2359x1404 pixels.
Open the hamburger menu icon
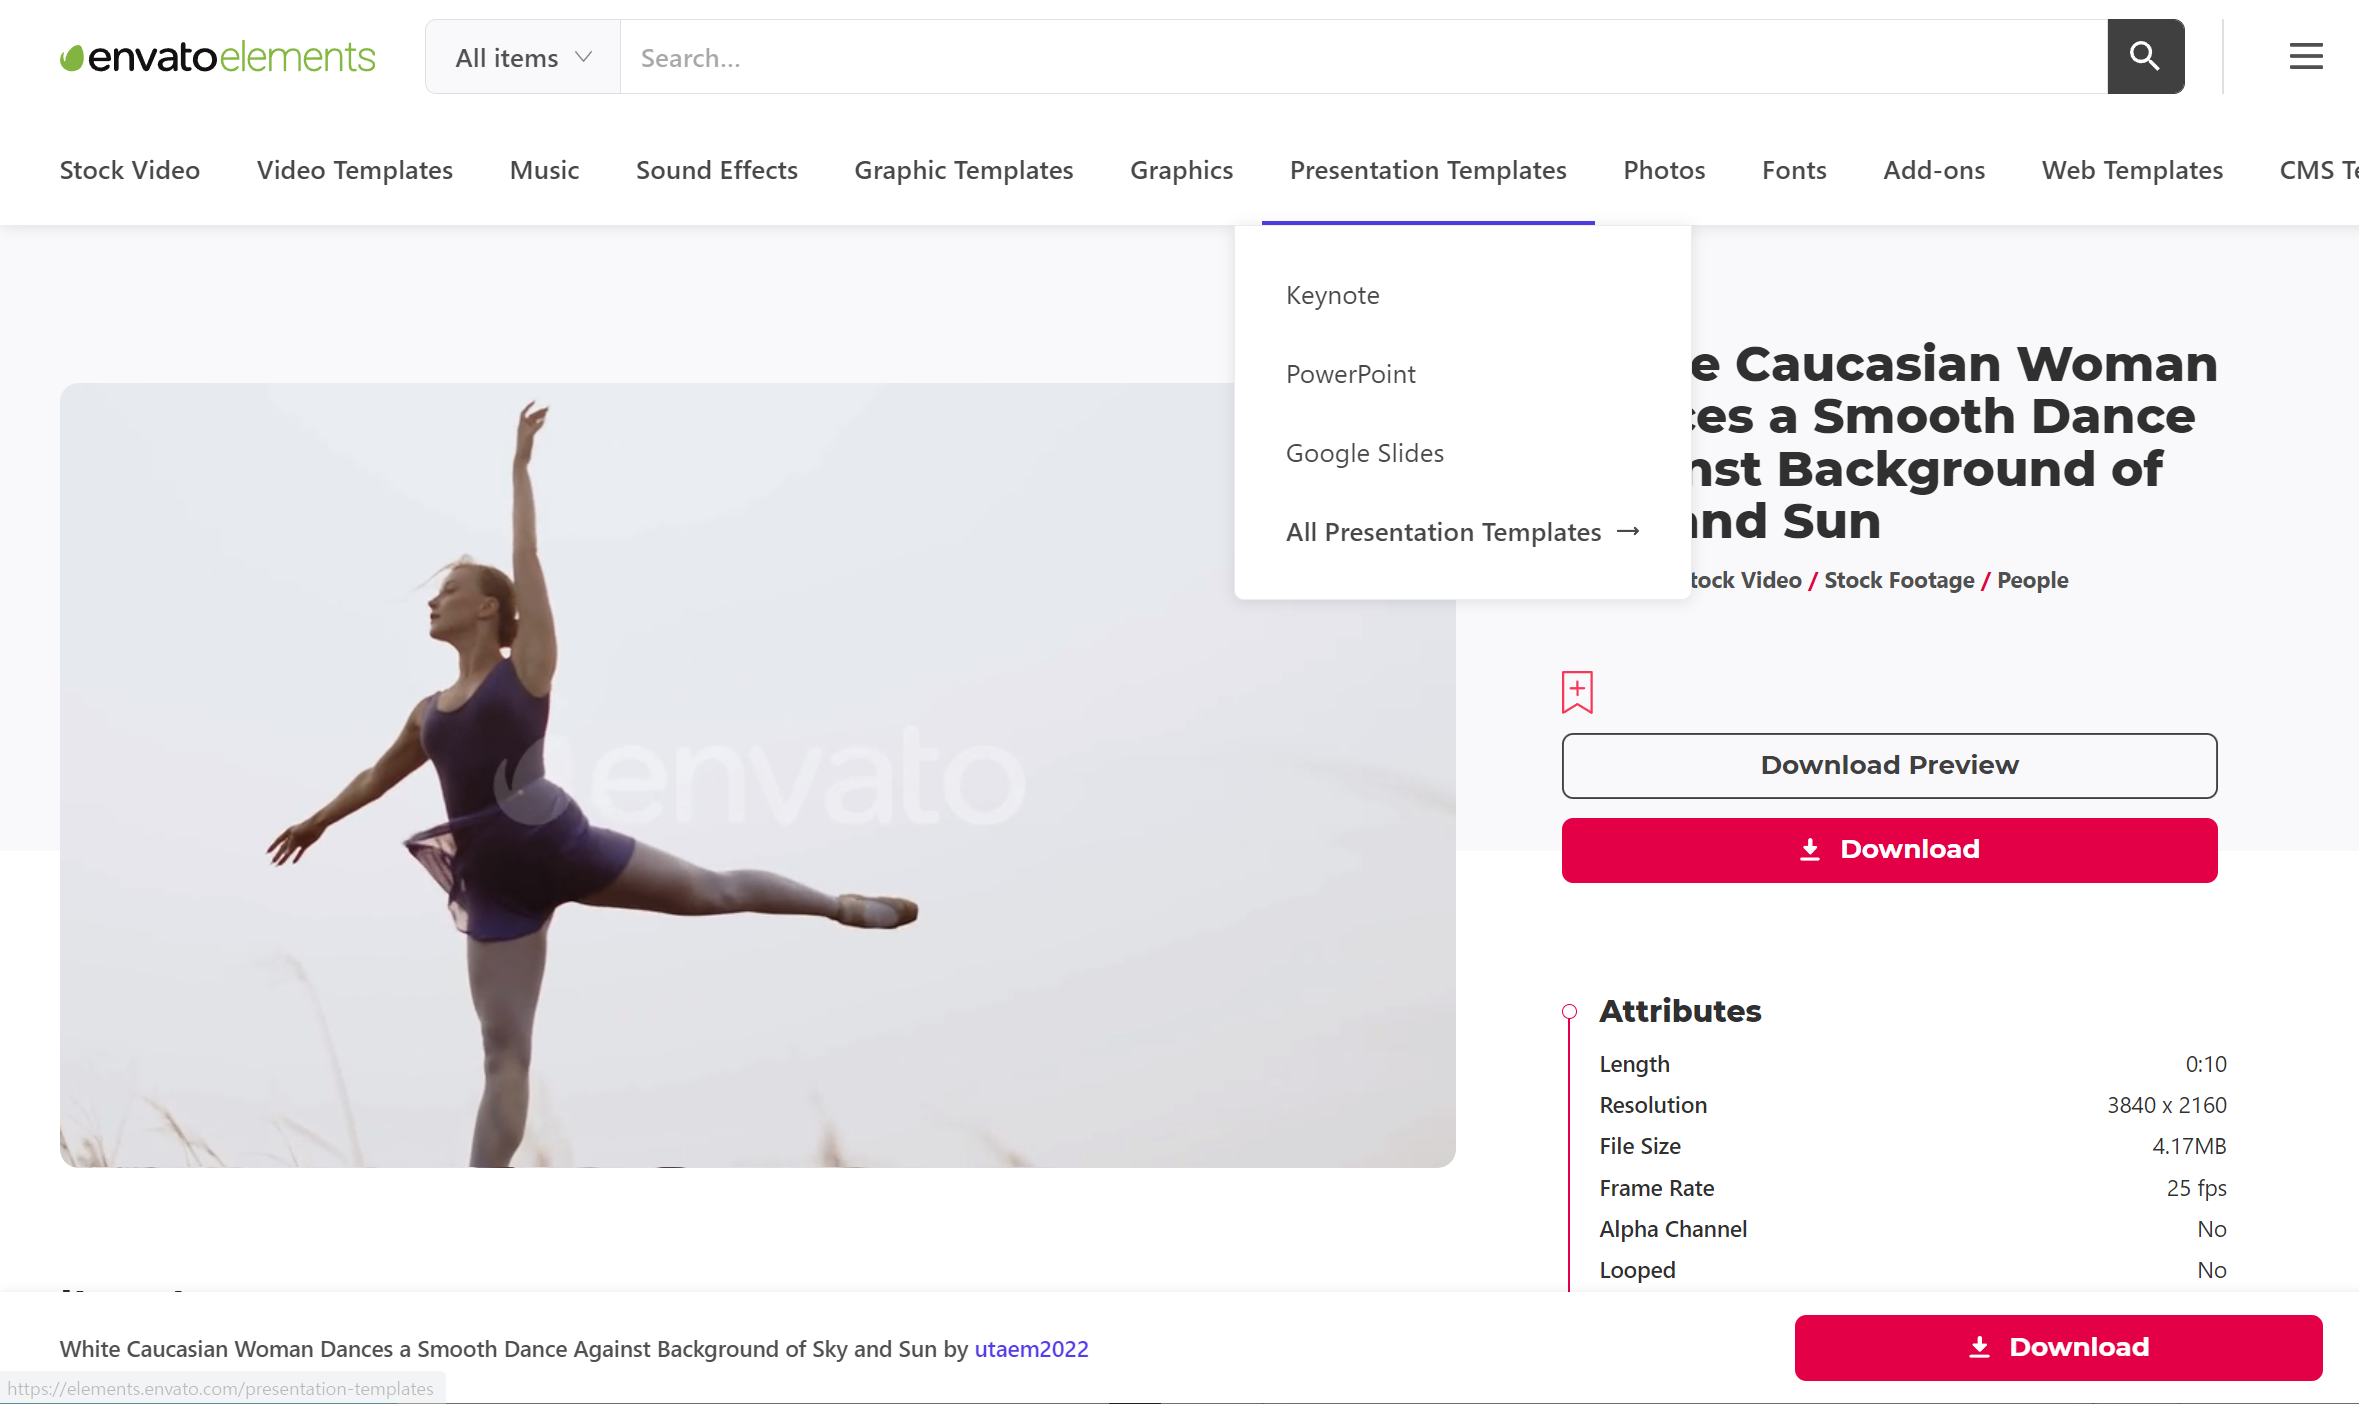click(2306, 57)
